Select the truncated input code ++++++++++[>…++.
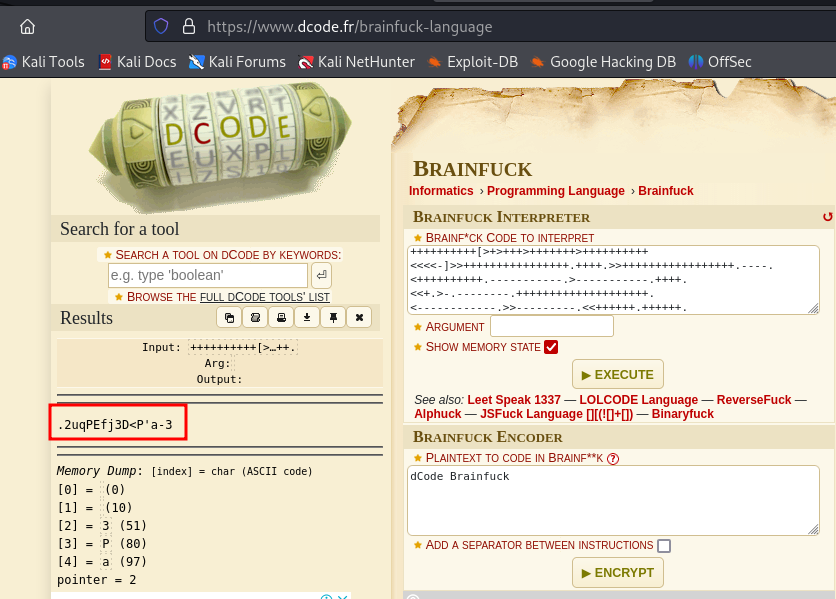 pos(243,348)
